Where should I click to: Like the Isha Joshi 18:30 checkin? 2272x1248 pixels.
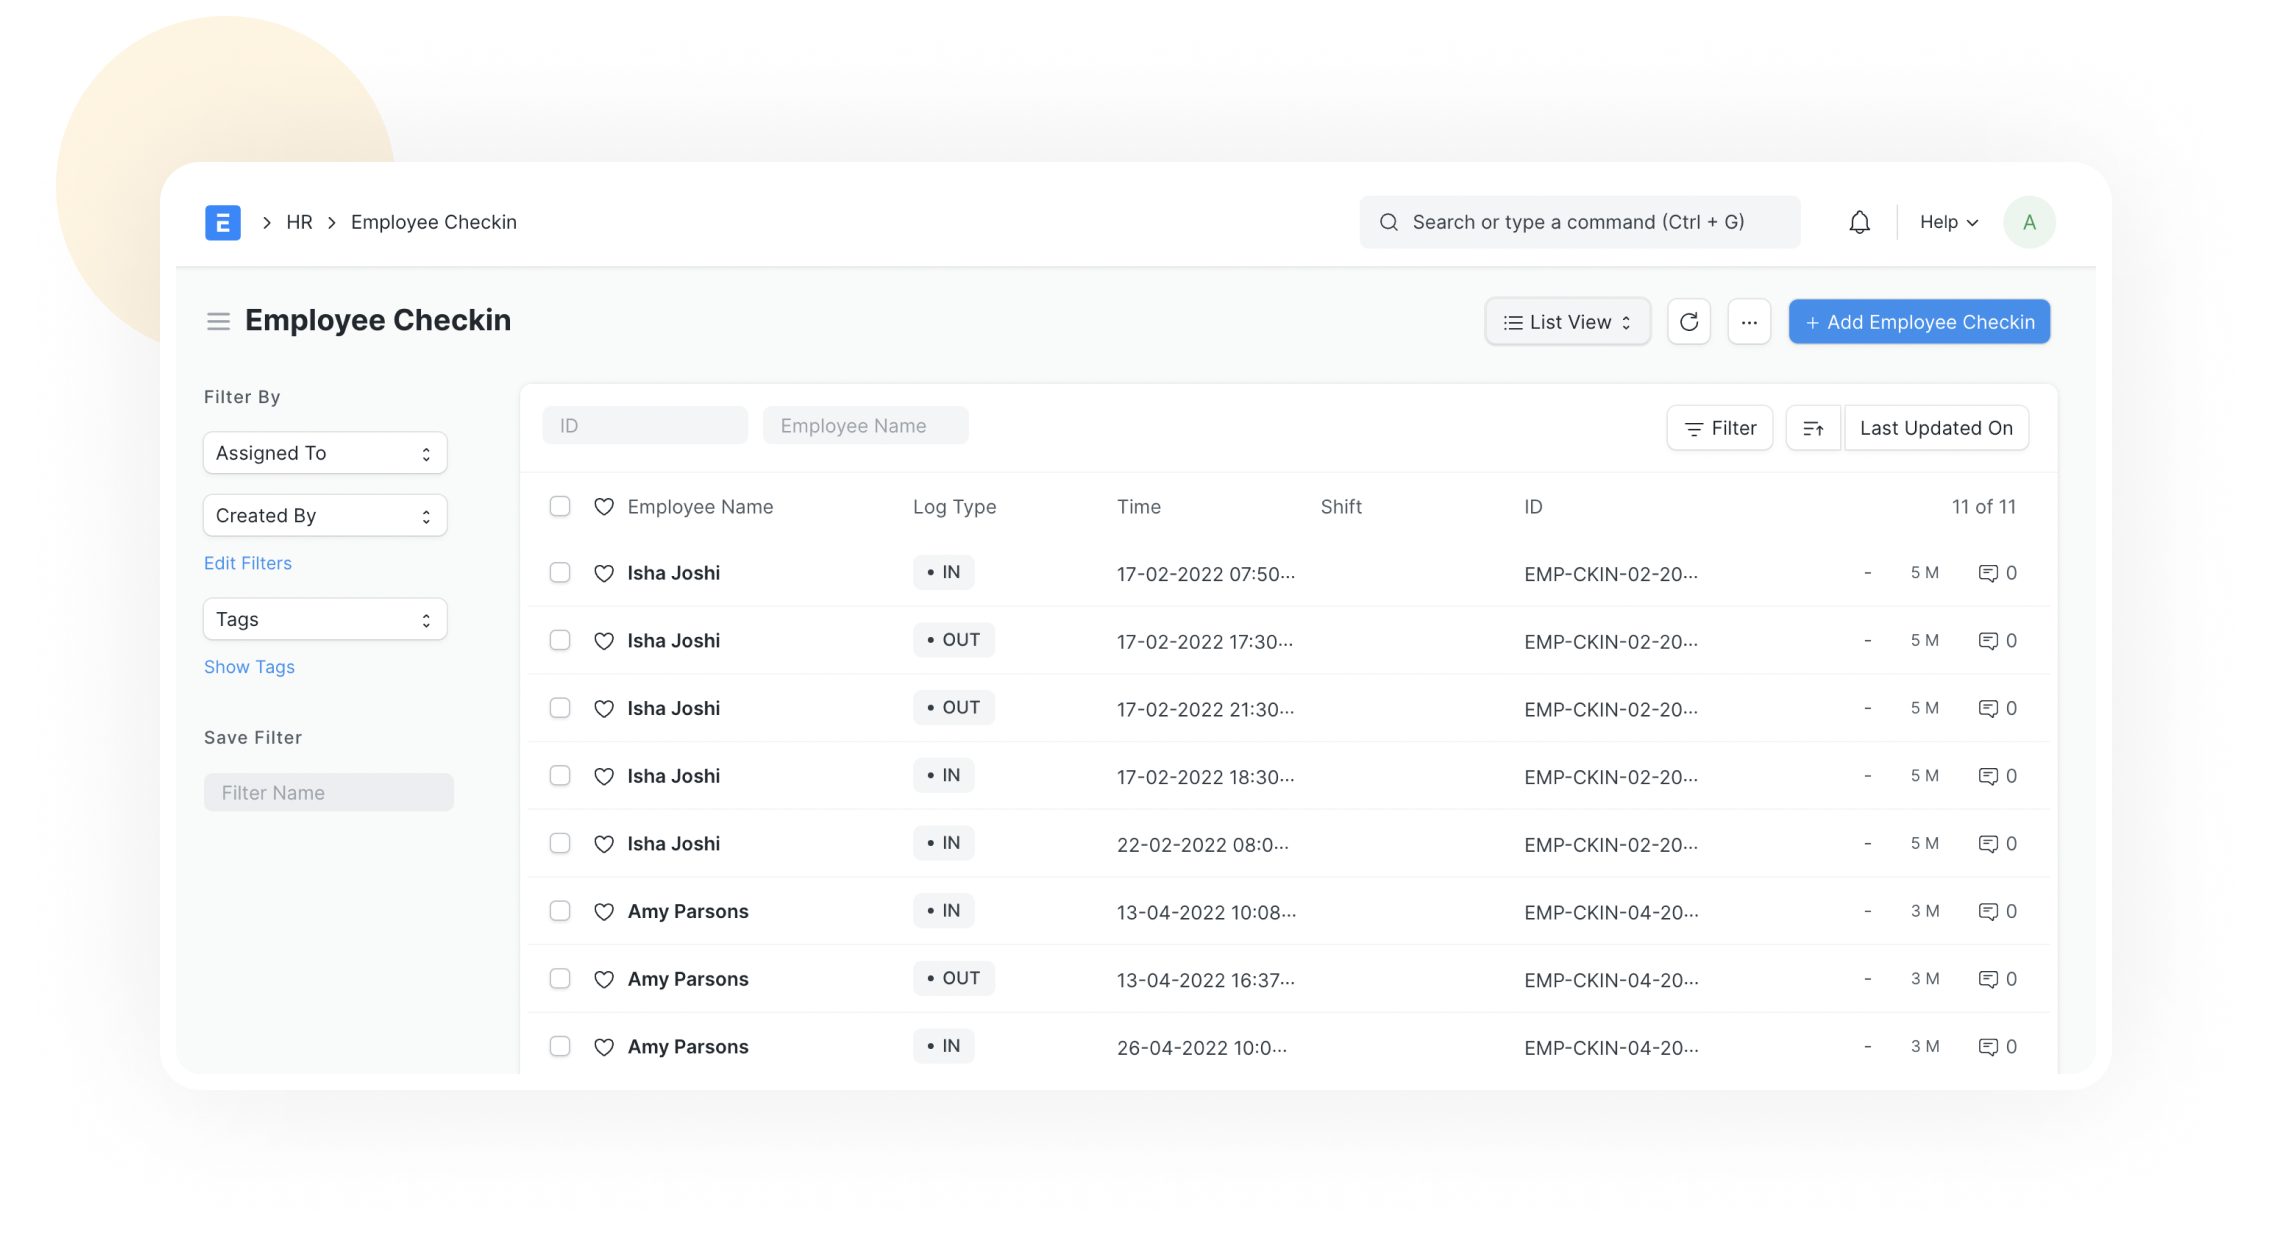(604, 776)
